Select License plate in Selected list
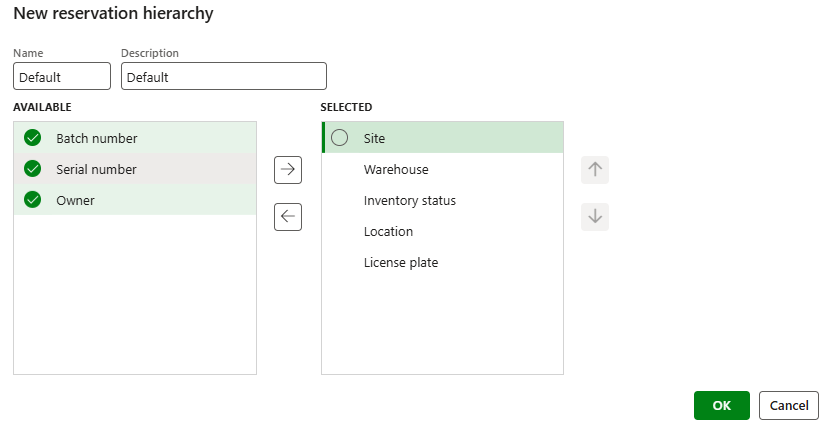The width and height of the screenshot is (830, 447). coord(401,262)
